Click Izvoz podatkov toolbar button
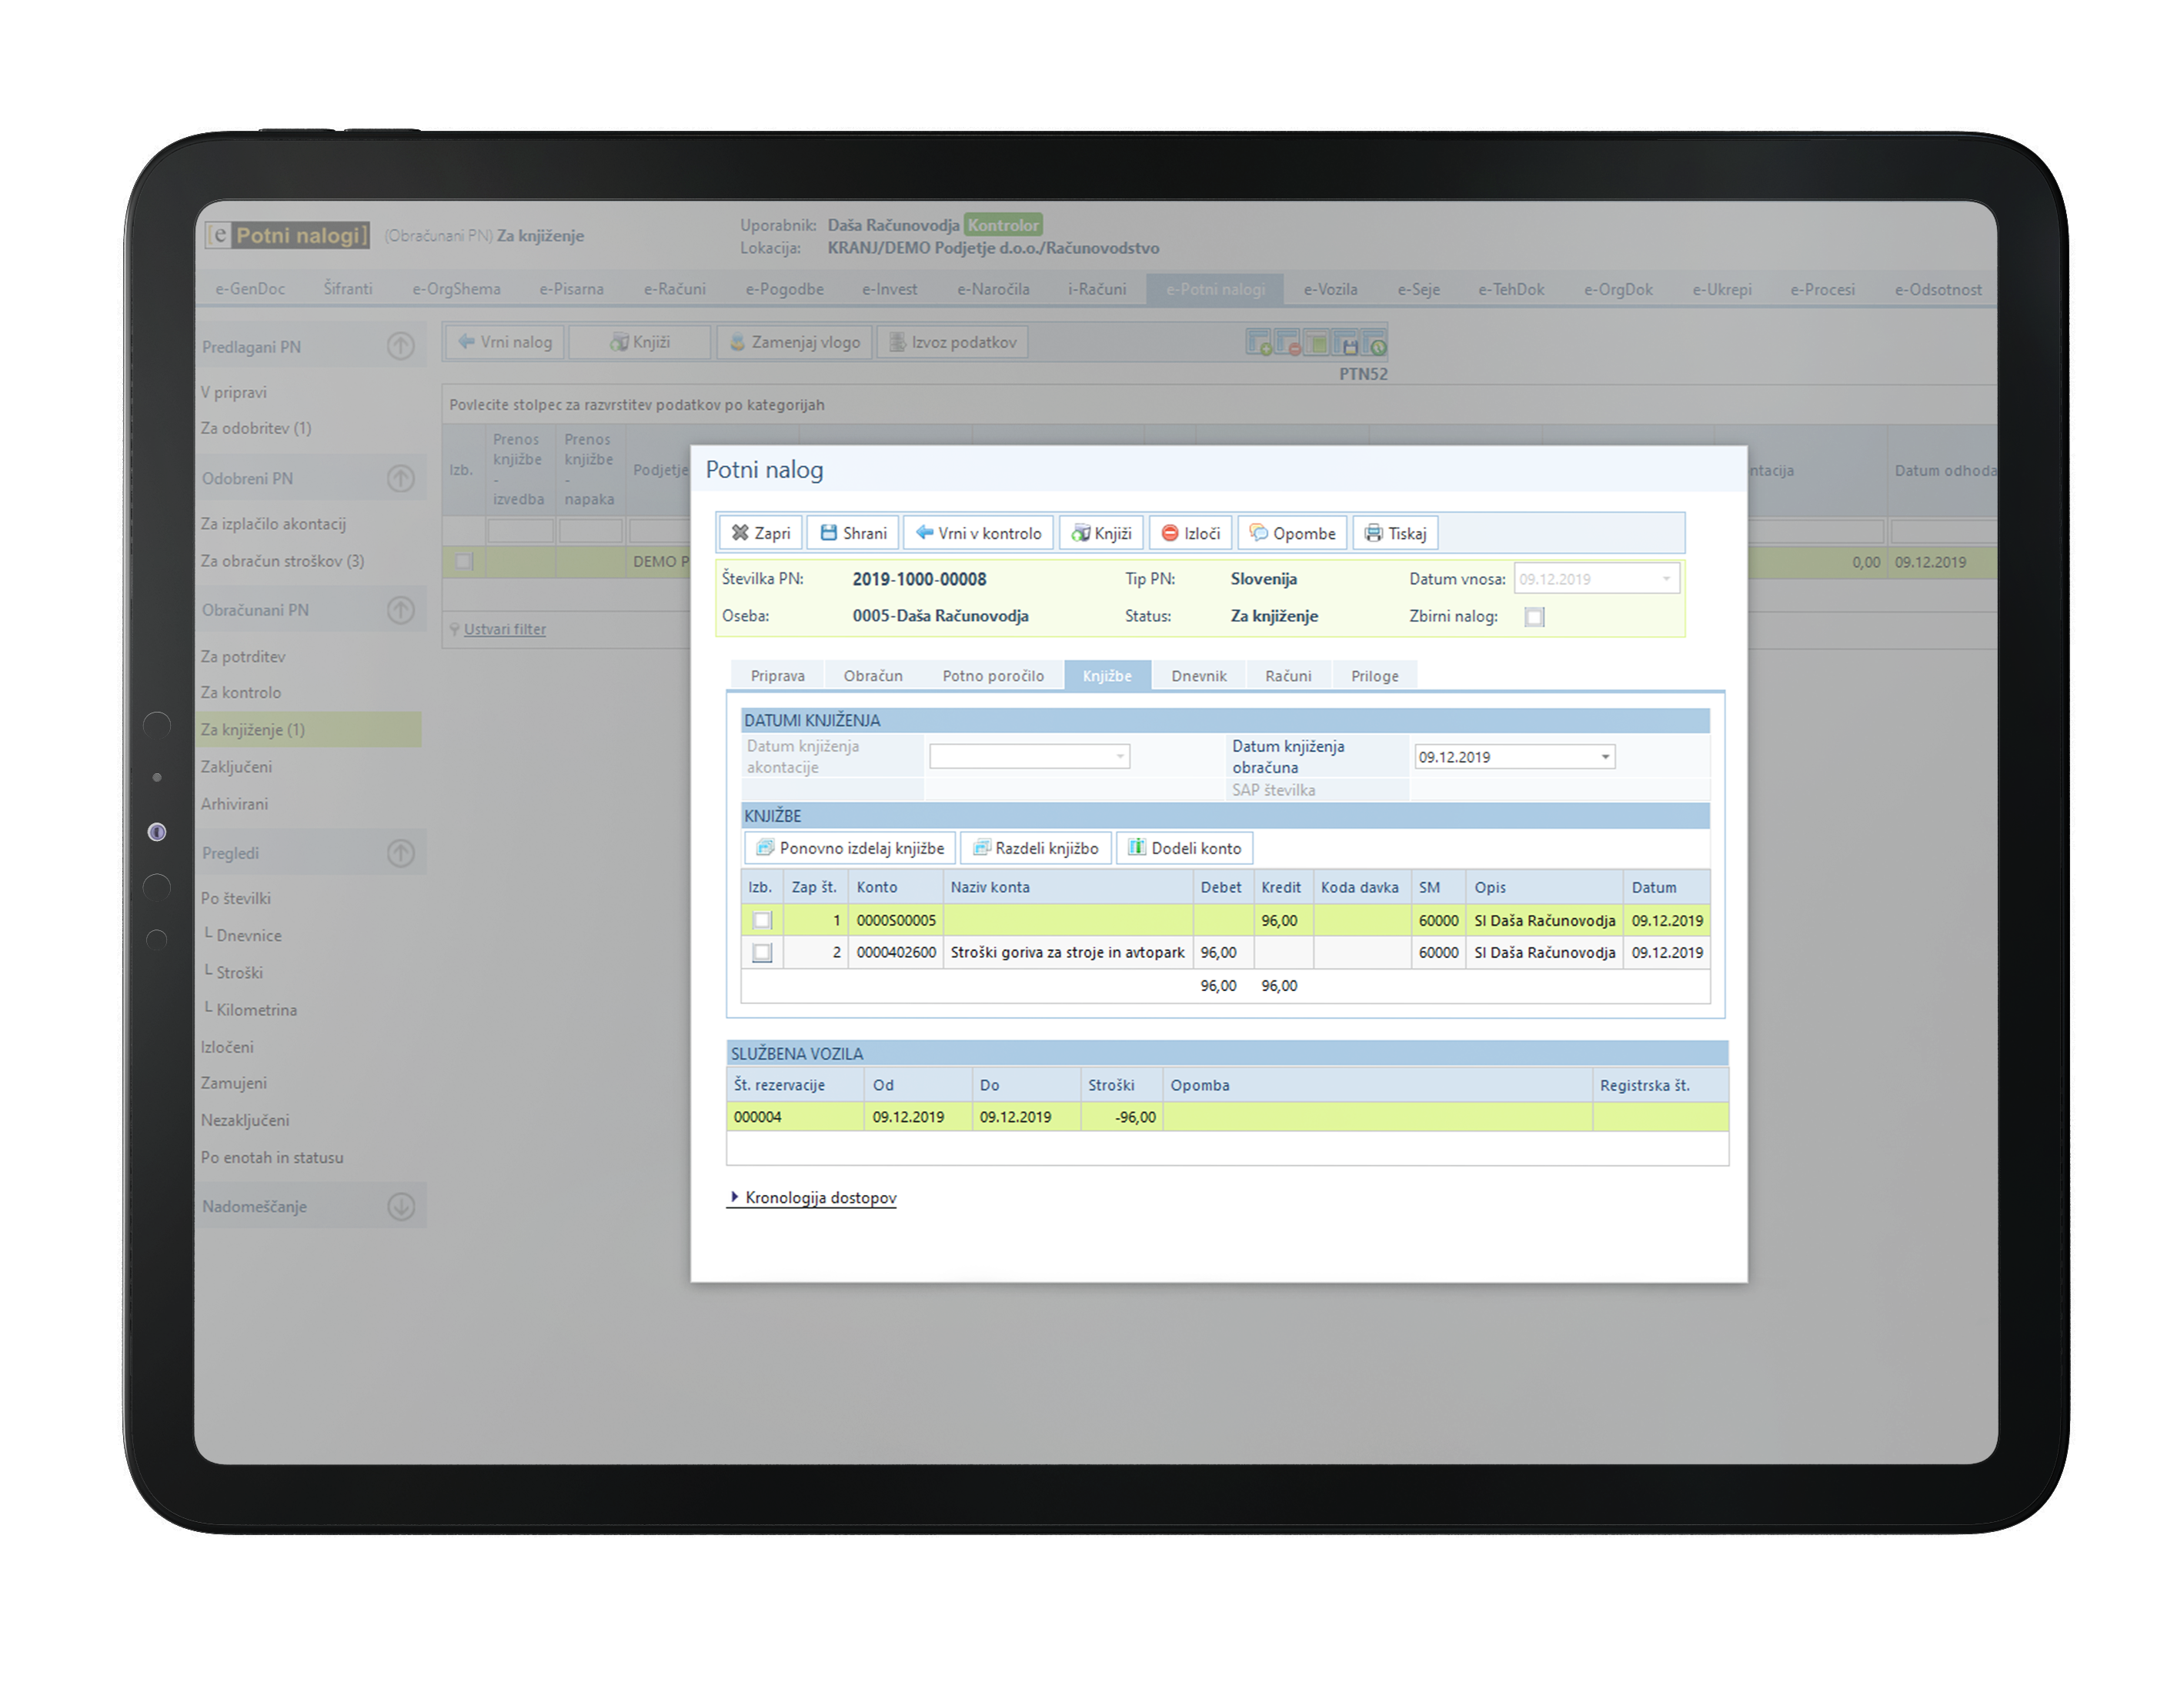This screenshot has height=1699, width=2184. tap(953, 342)
